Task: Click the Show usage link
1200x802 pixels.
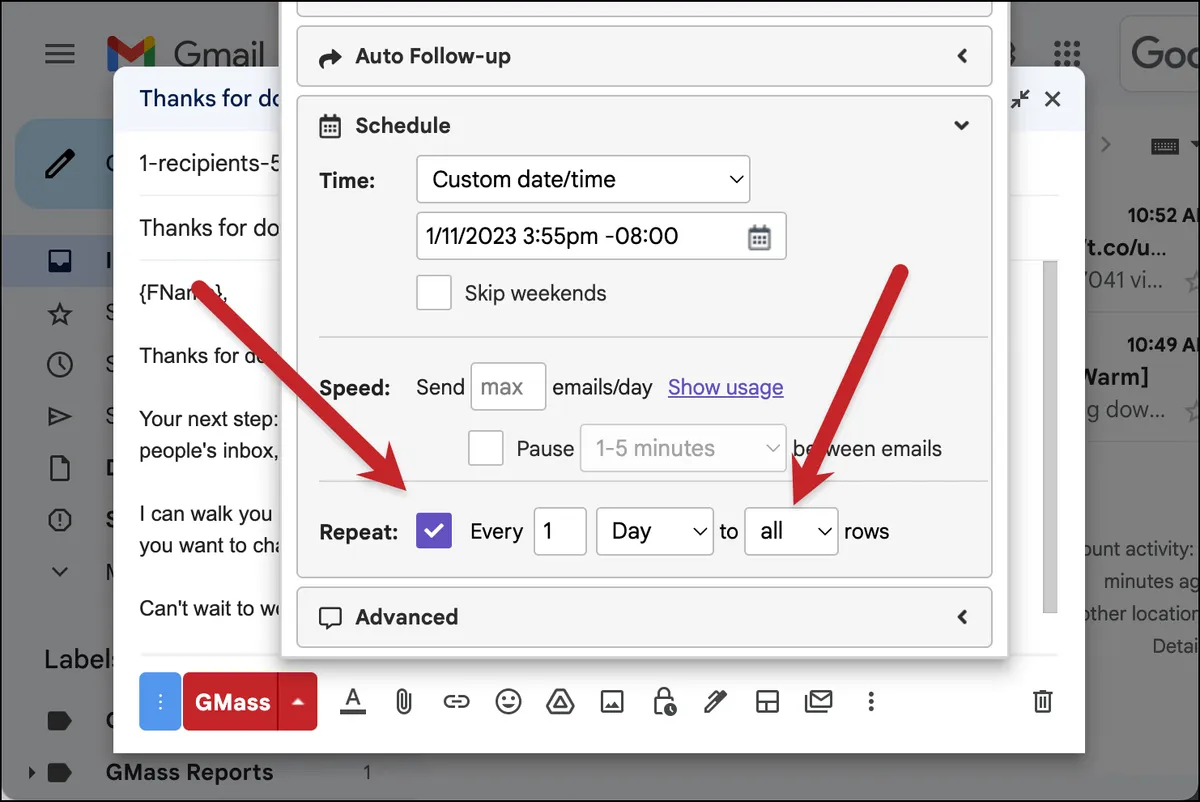Action: 726,387
